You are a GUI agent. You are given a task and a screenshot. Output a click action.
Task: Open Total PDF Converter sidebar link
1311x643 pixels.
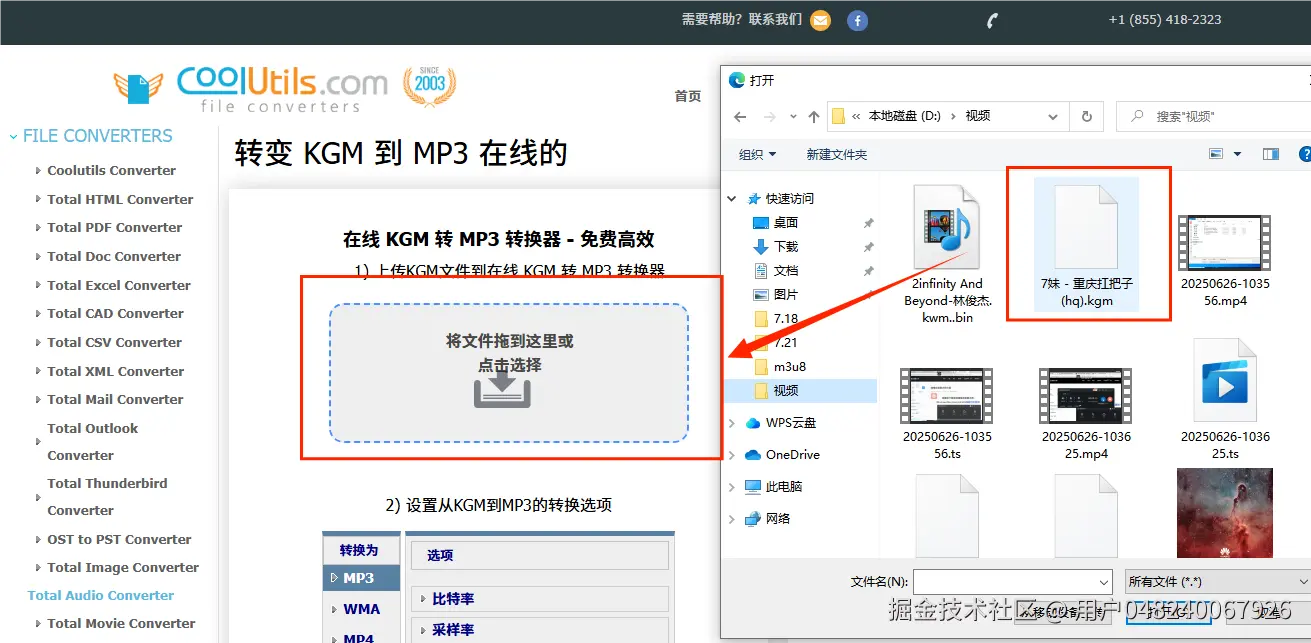coord(115,228)
